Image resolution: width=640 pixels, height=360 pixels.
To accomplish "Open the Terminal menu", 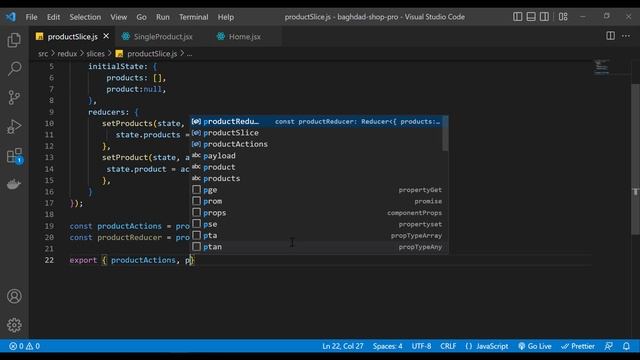I will [193, 17].
